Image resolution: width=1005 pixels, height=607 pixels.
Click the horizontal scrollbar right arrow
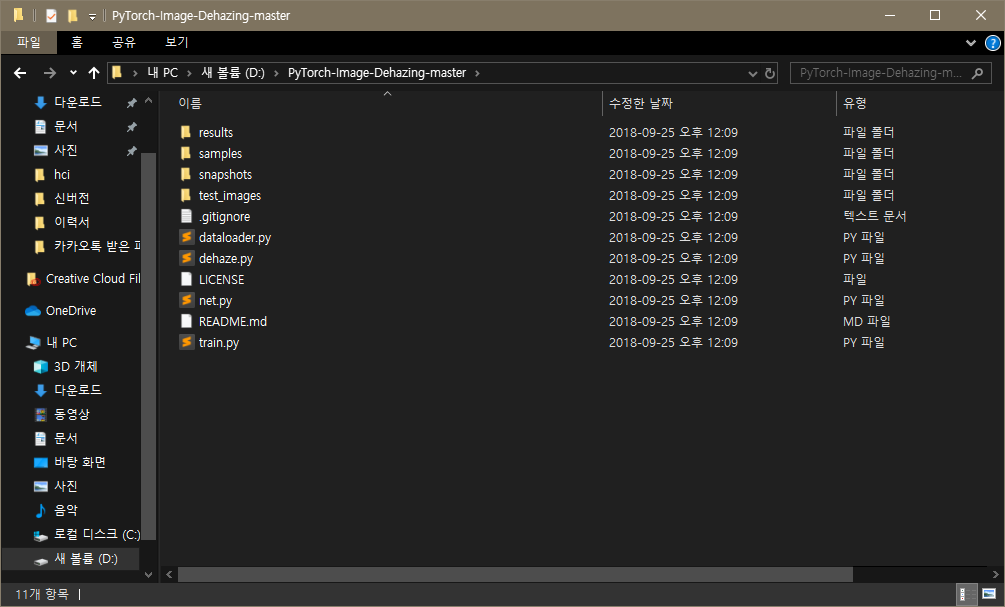click(995, 574)
